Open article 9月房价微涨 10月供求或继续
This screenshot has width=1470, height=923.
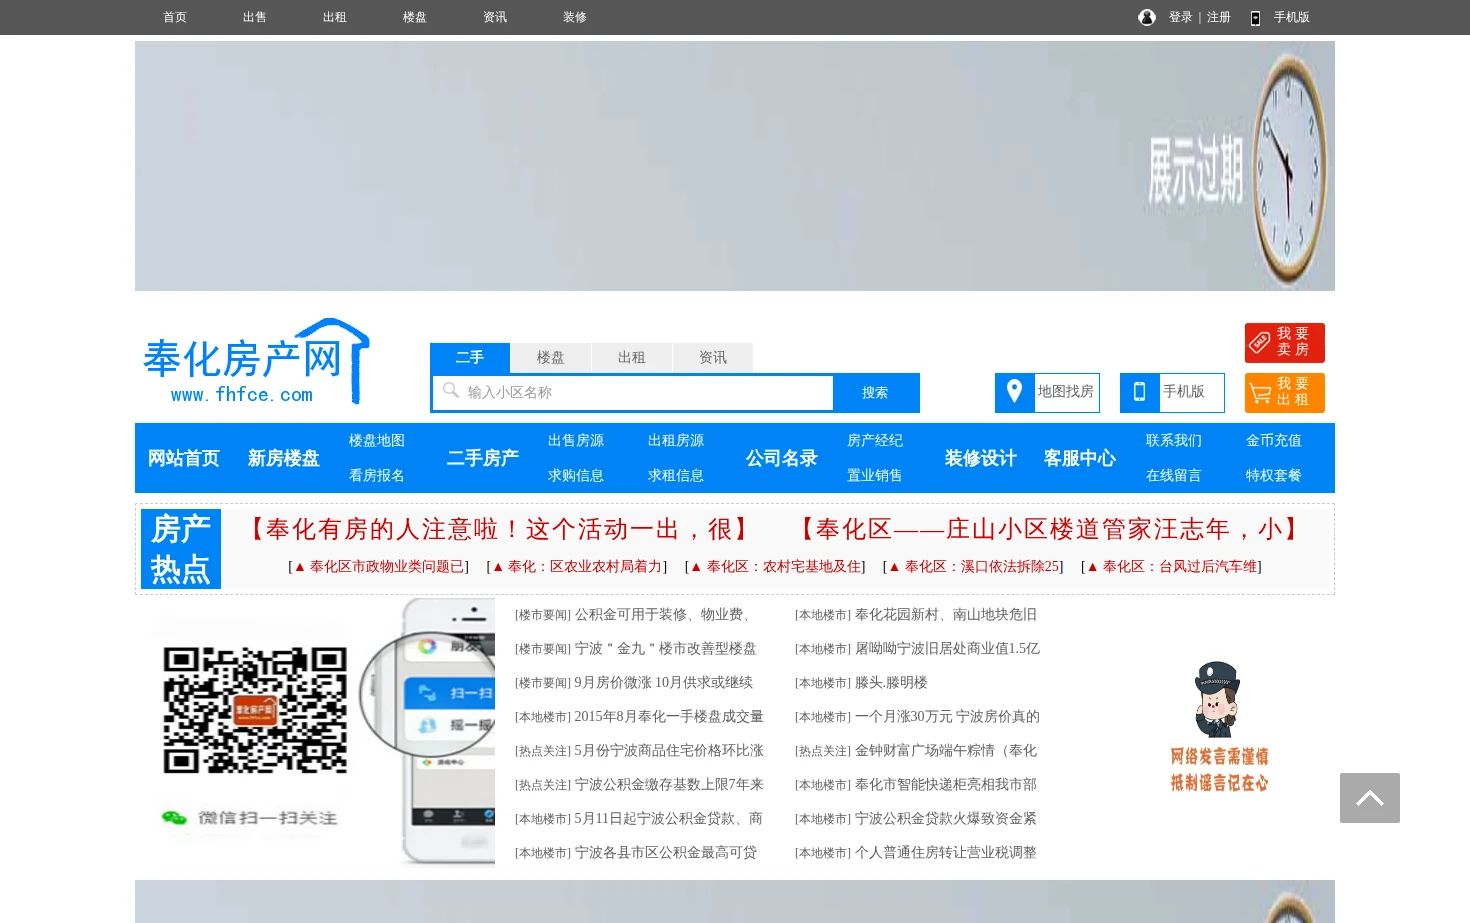pos(664,683)
